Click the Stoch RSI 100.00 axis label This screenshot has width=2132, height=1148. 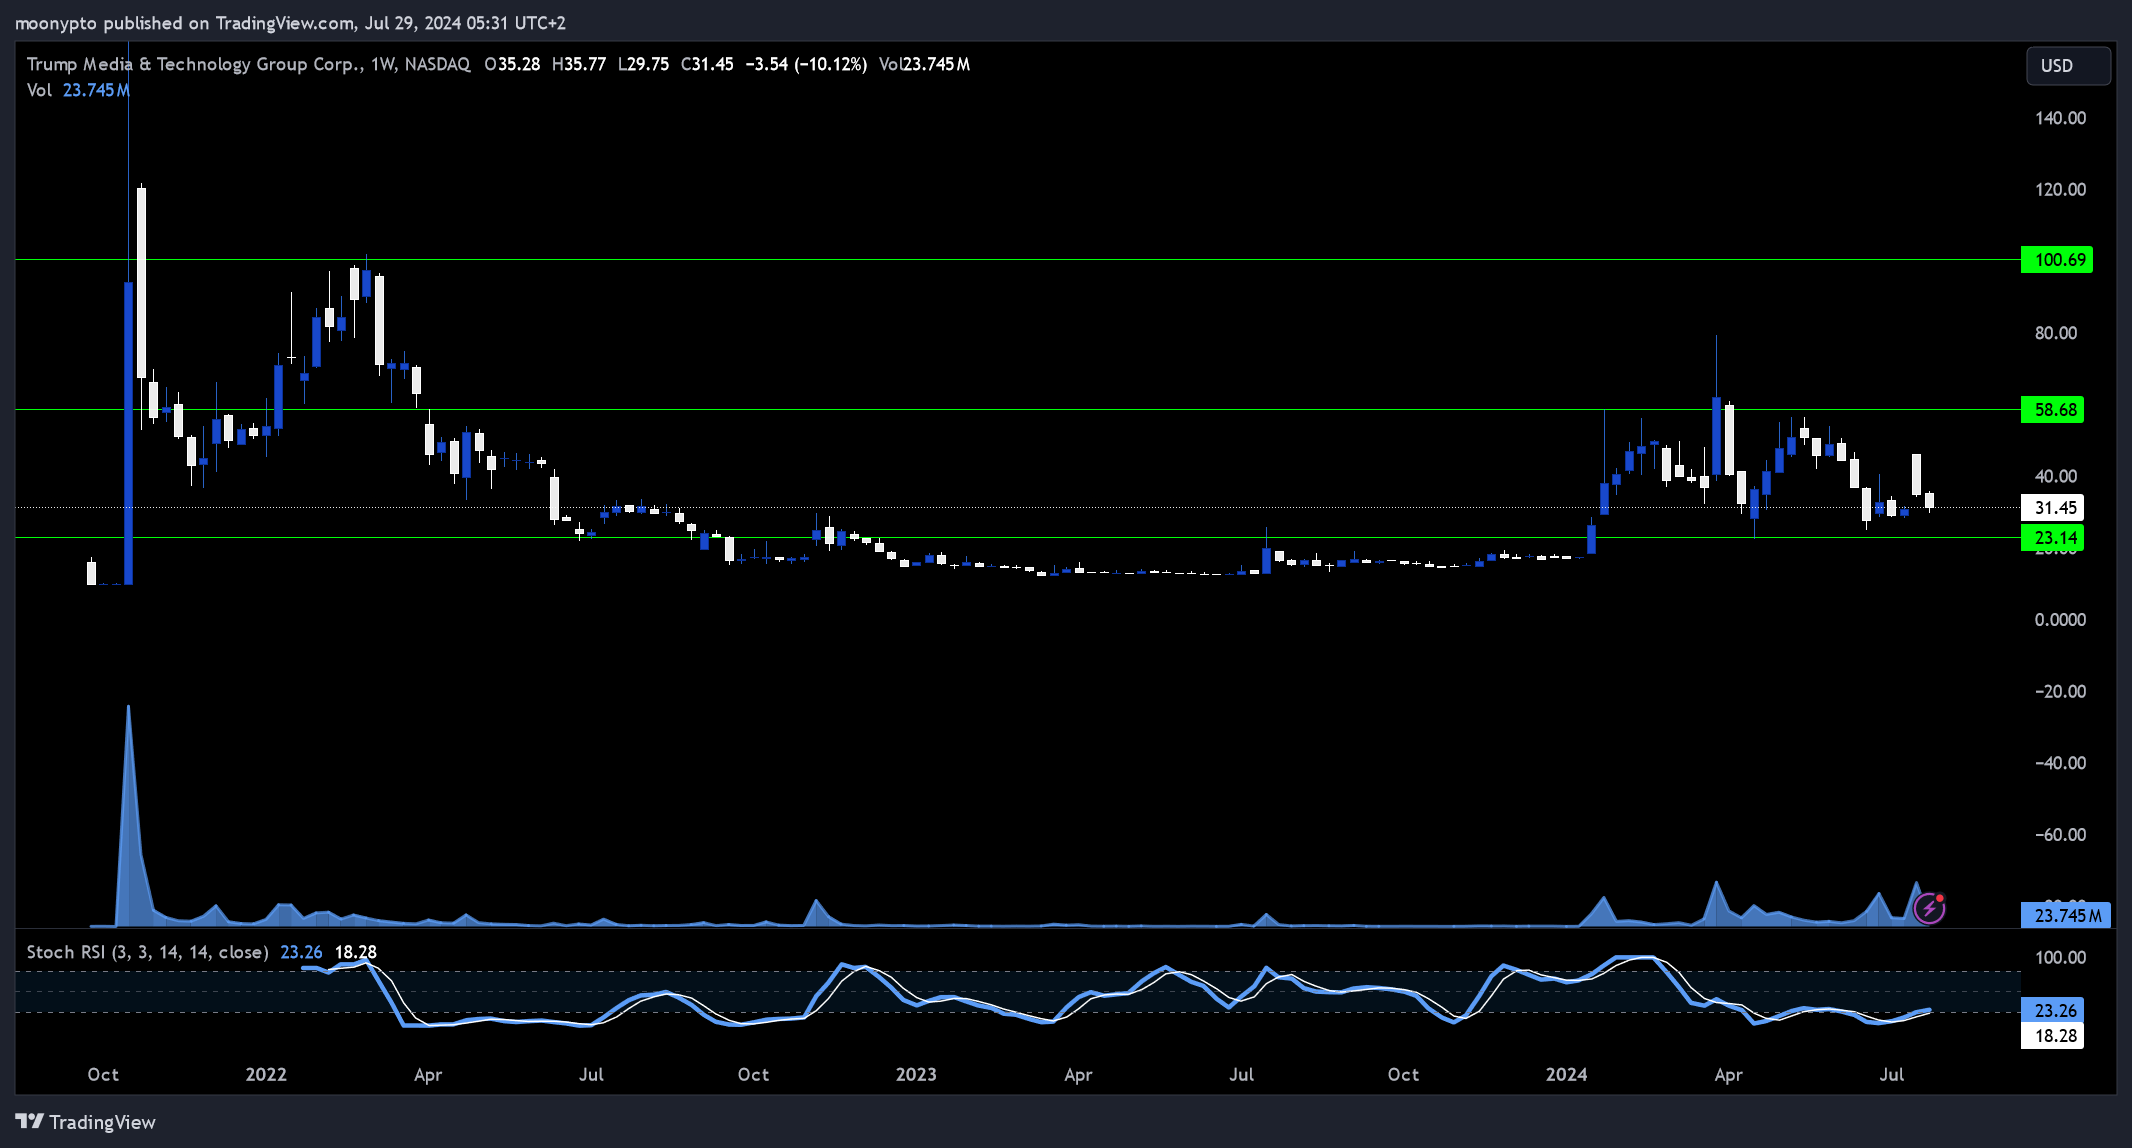point(2060,958)
